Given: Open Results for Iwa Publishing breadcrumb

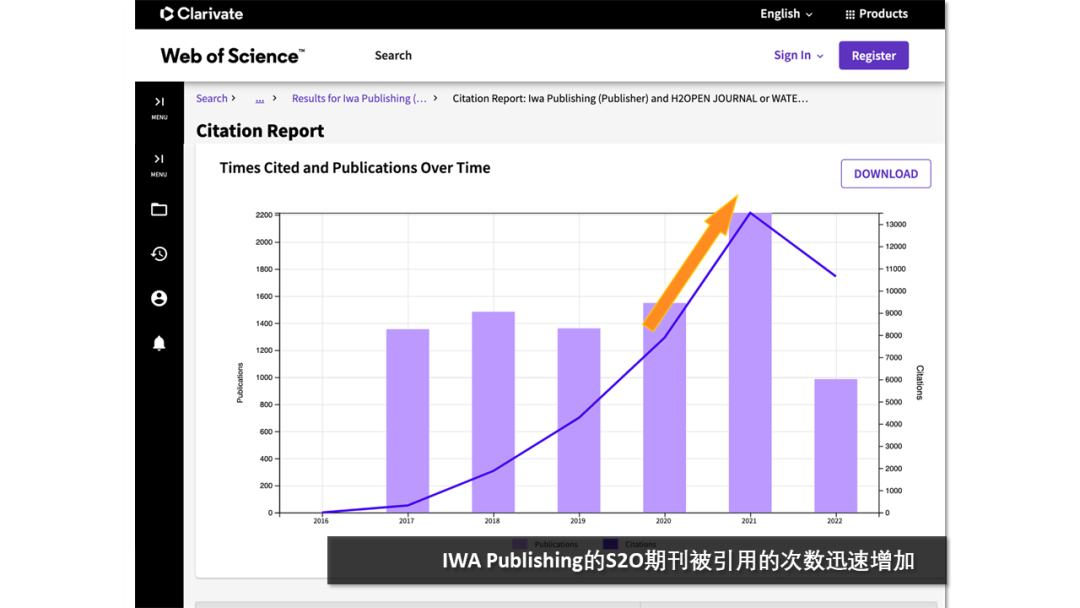Looking at the screenshot, I should point(359,98).
